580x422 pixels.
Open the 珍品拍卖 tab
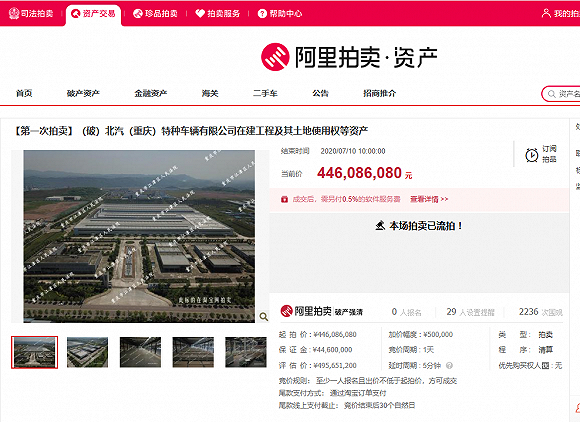point(155,14)
